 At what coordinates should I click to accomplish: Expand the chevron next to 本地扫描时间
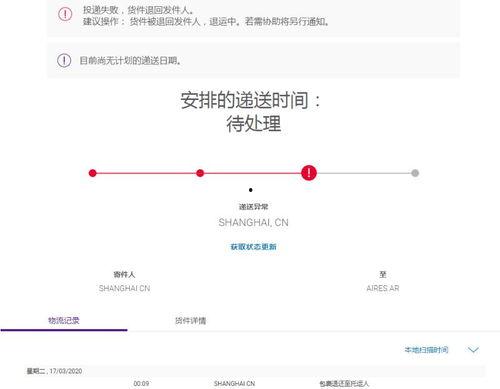point(473,350)
